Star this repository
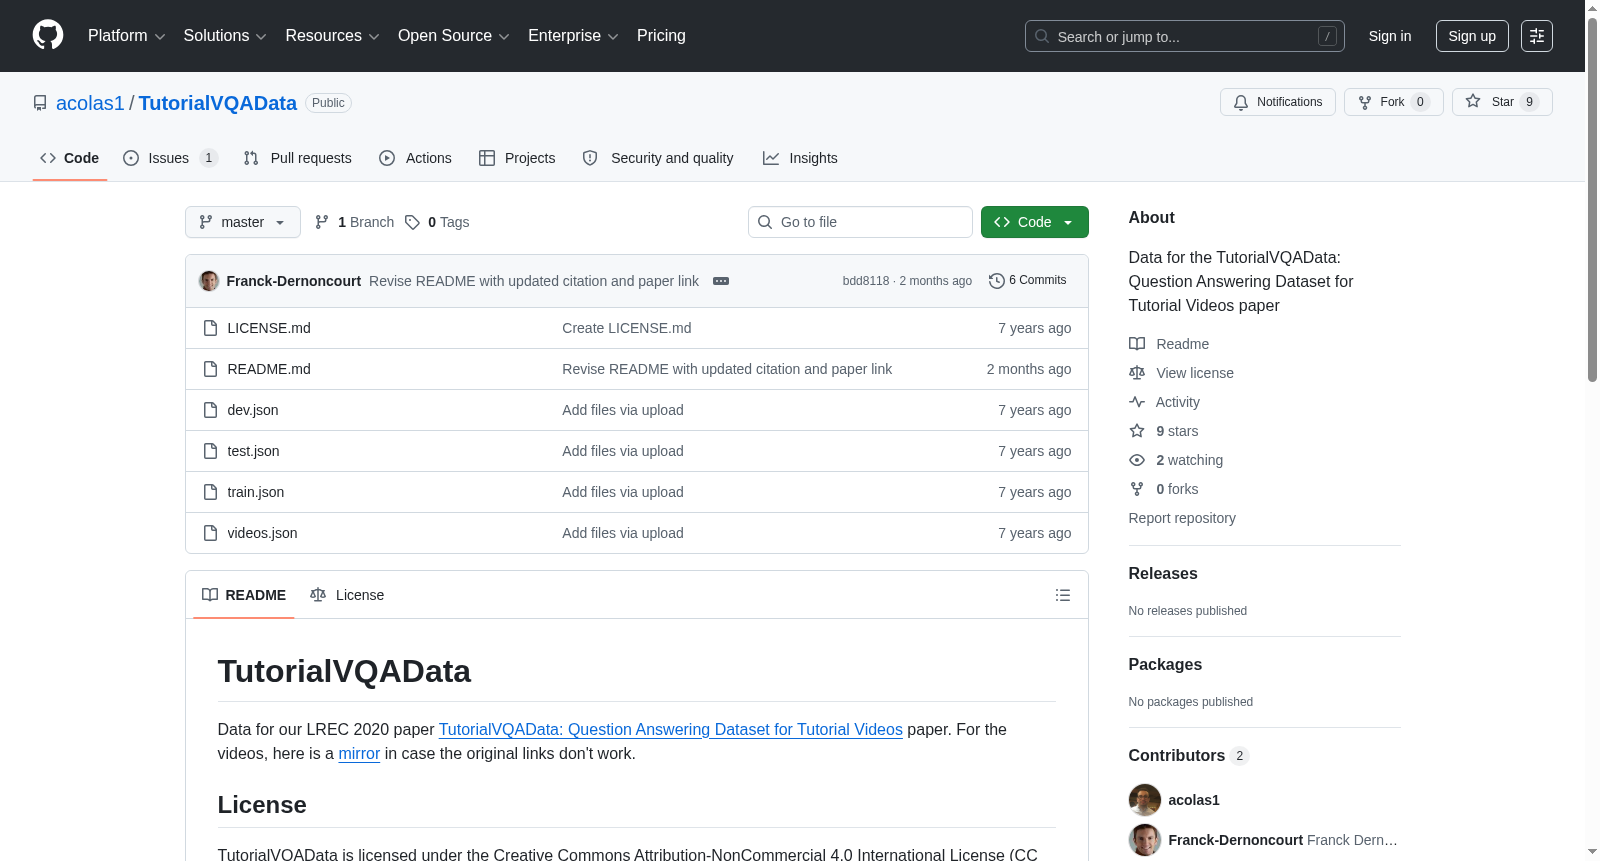This screenshot has height=861, width=1600. pyautogui.click(x=1502, y=102)
